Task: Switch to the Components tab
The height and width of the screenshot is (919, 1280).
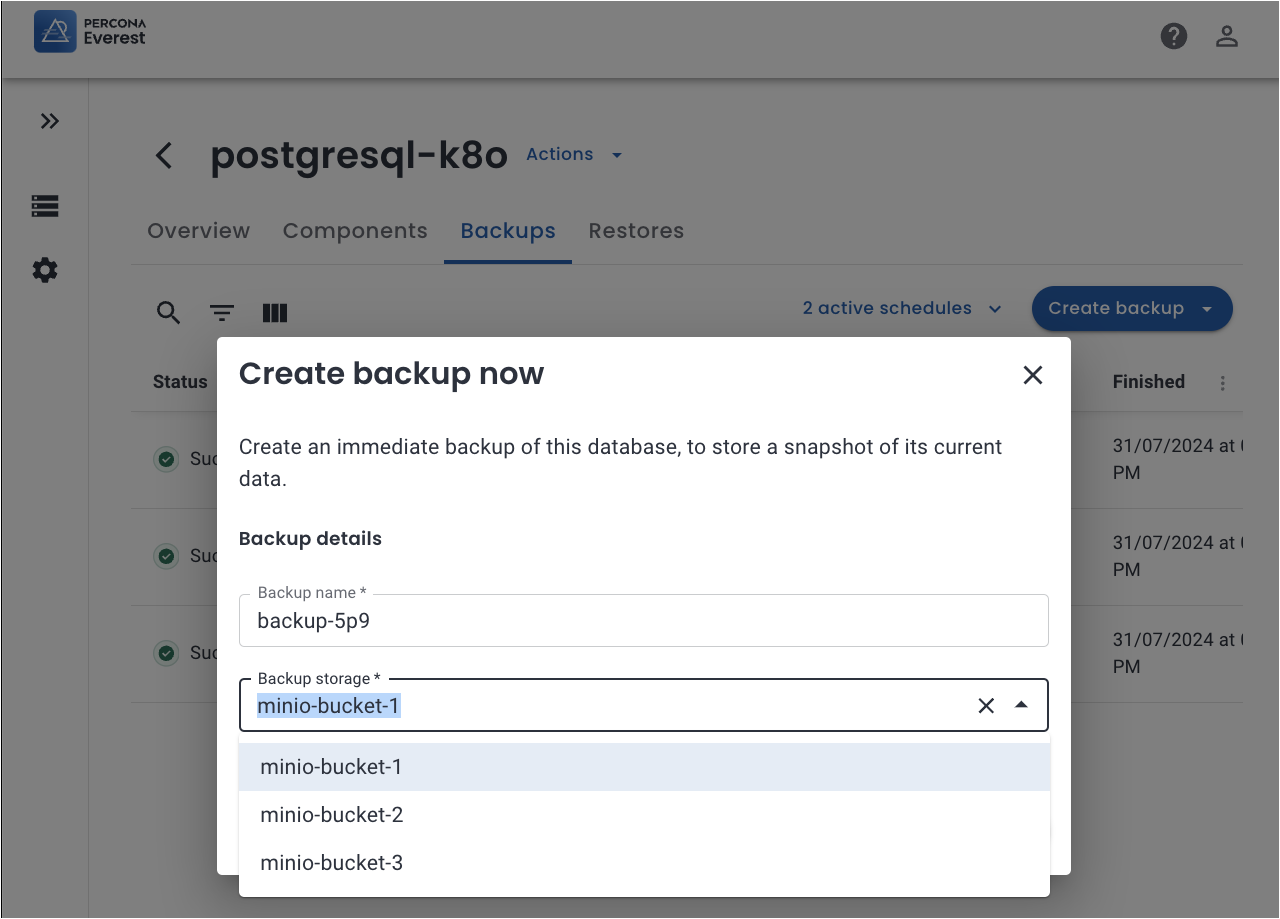Action: [355, 231]
